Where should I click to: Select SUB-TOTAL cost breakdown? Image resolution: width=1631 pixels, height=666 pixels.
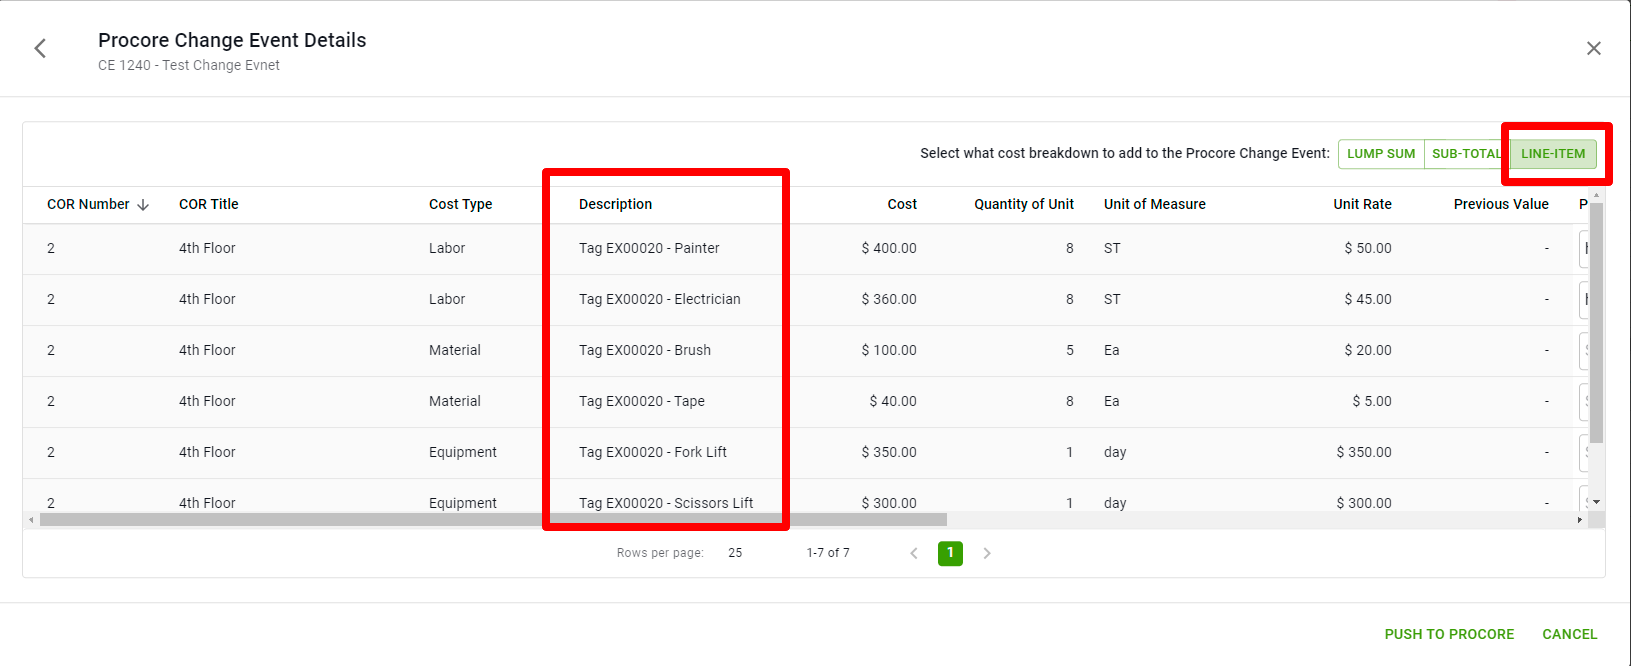point(1465,154)
